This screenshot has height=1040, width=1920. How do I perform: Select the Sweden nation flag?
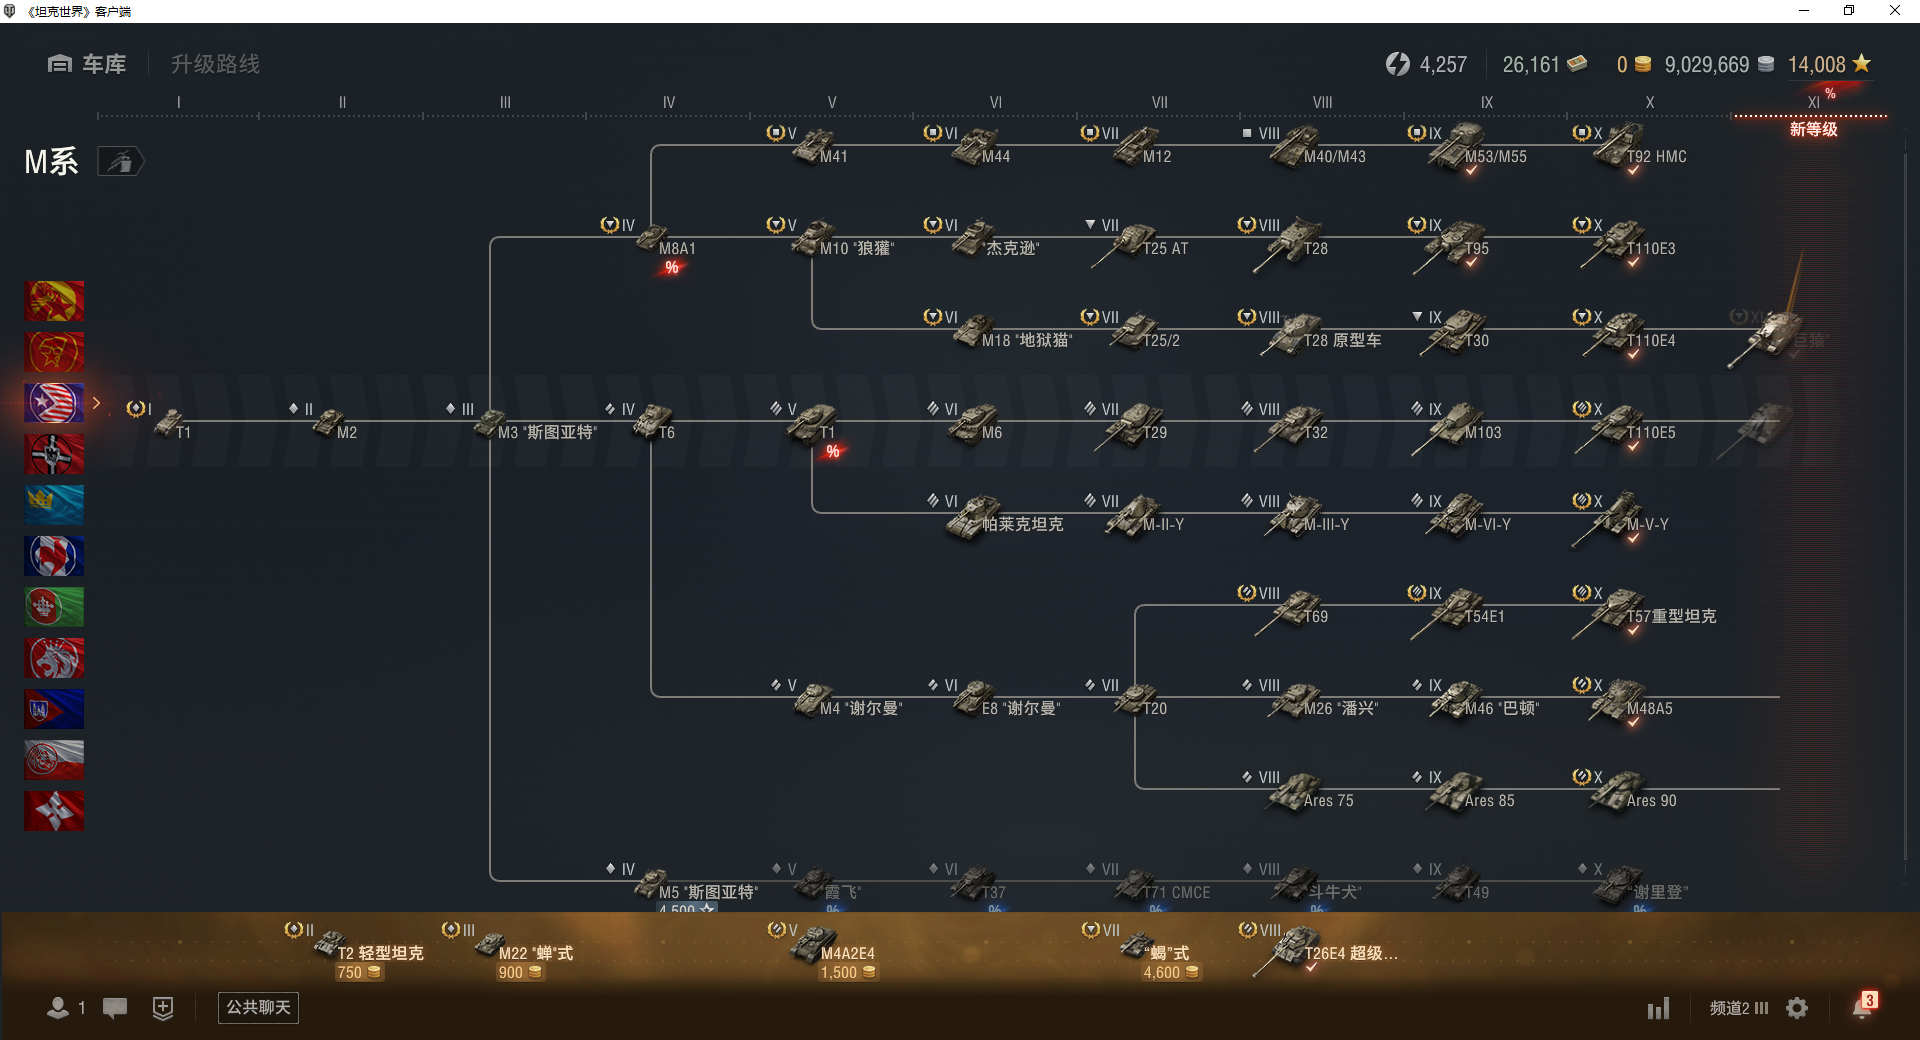(x=54, y=505)
